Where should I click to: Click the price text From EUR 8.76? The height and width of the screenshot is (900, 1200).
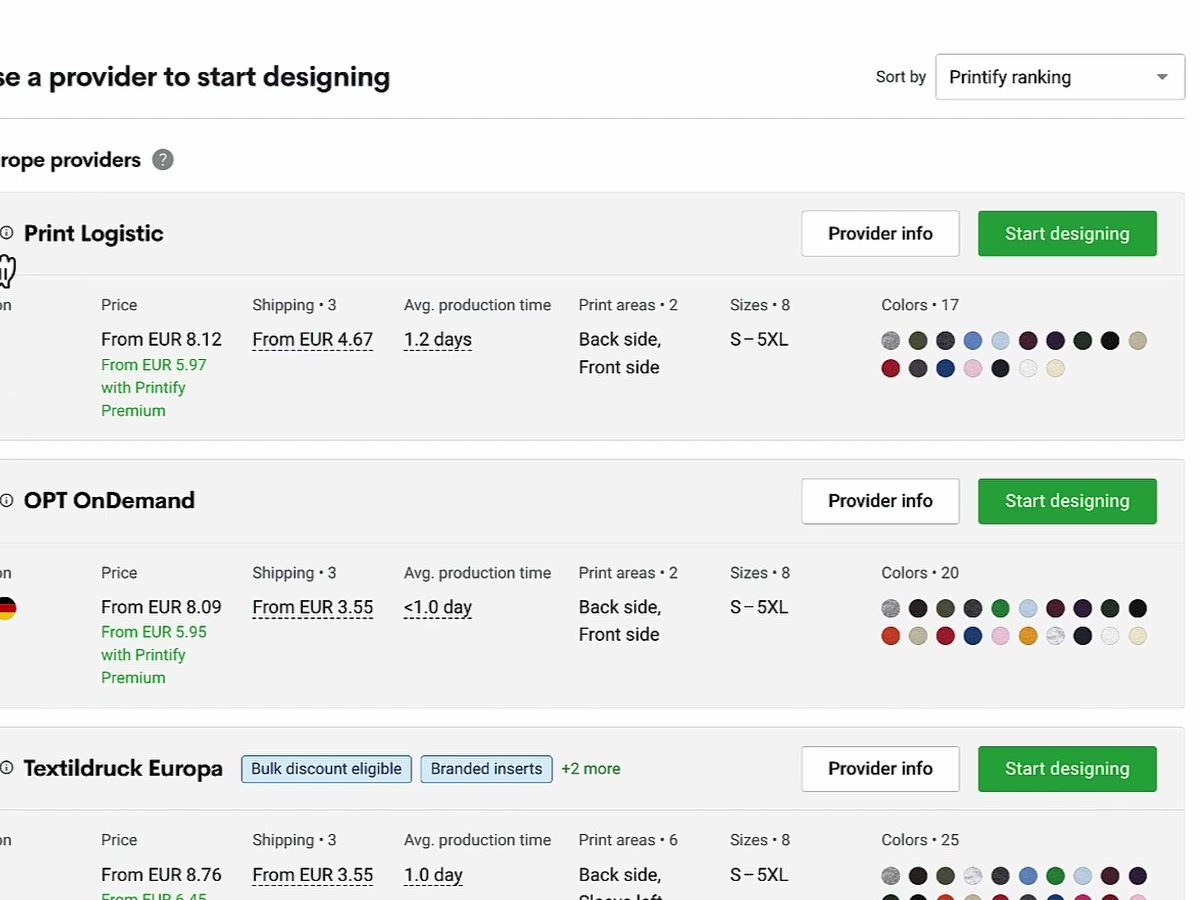pos(161,875)
